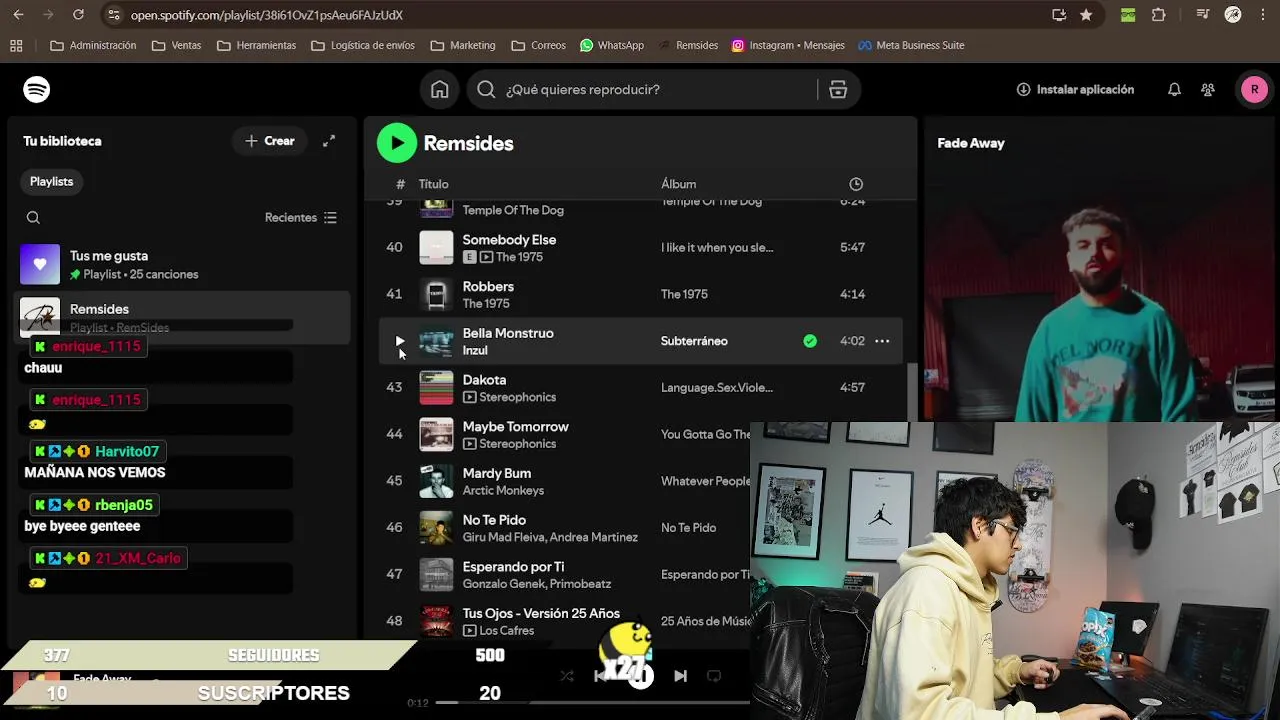
Task: Open WhatsApp bookmark
Action: coord(612,45)
